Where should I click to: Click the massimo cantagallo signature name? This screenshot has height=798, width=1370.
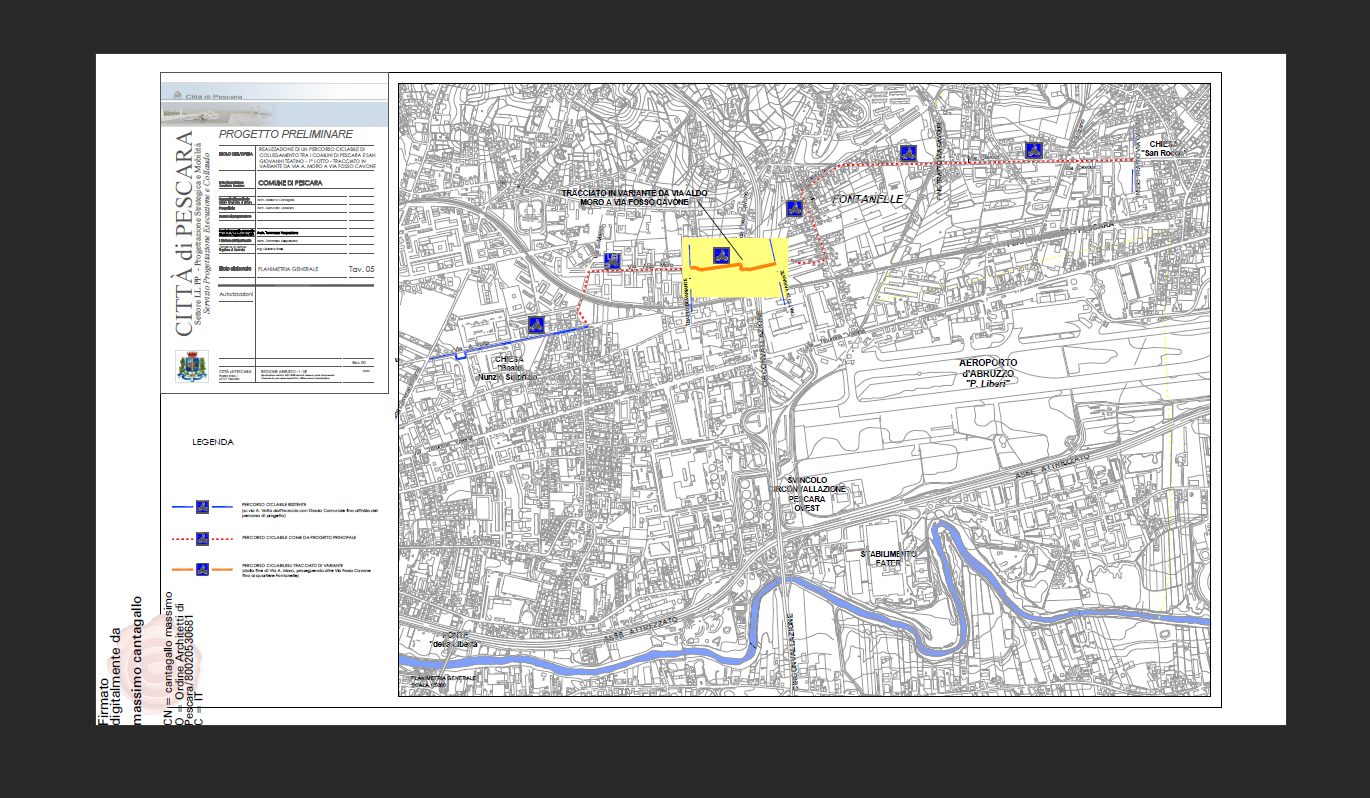(138, 660)
